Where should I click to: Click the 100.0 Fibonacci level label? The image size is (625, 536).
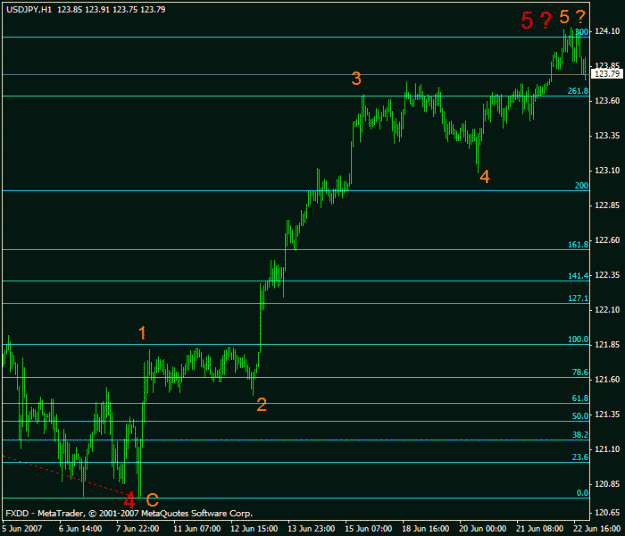coord(578,339)
